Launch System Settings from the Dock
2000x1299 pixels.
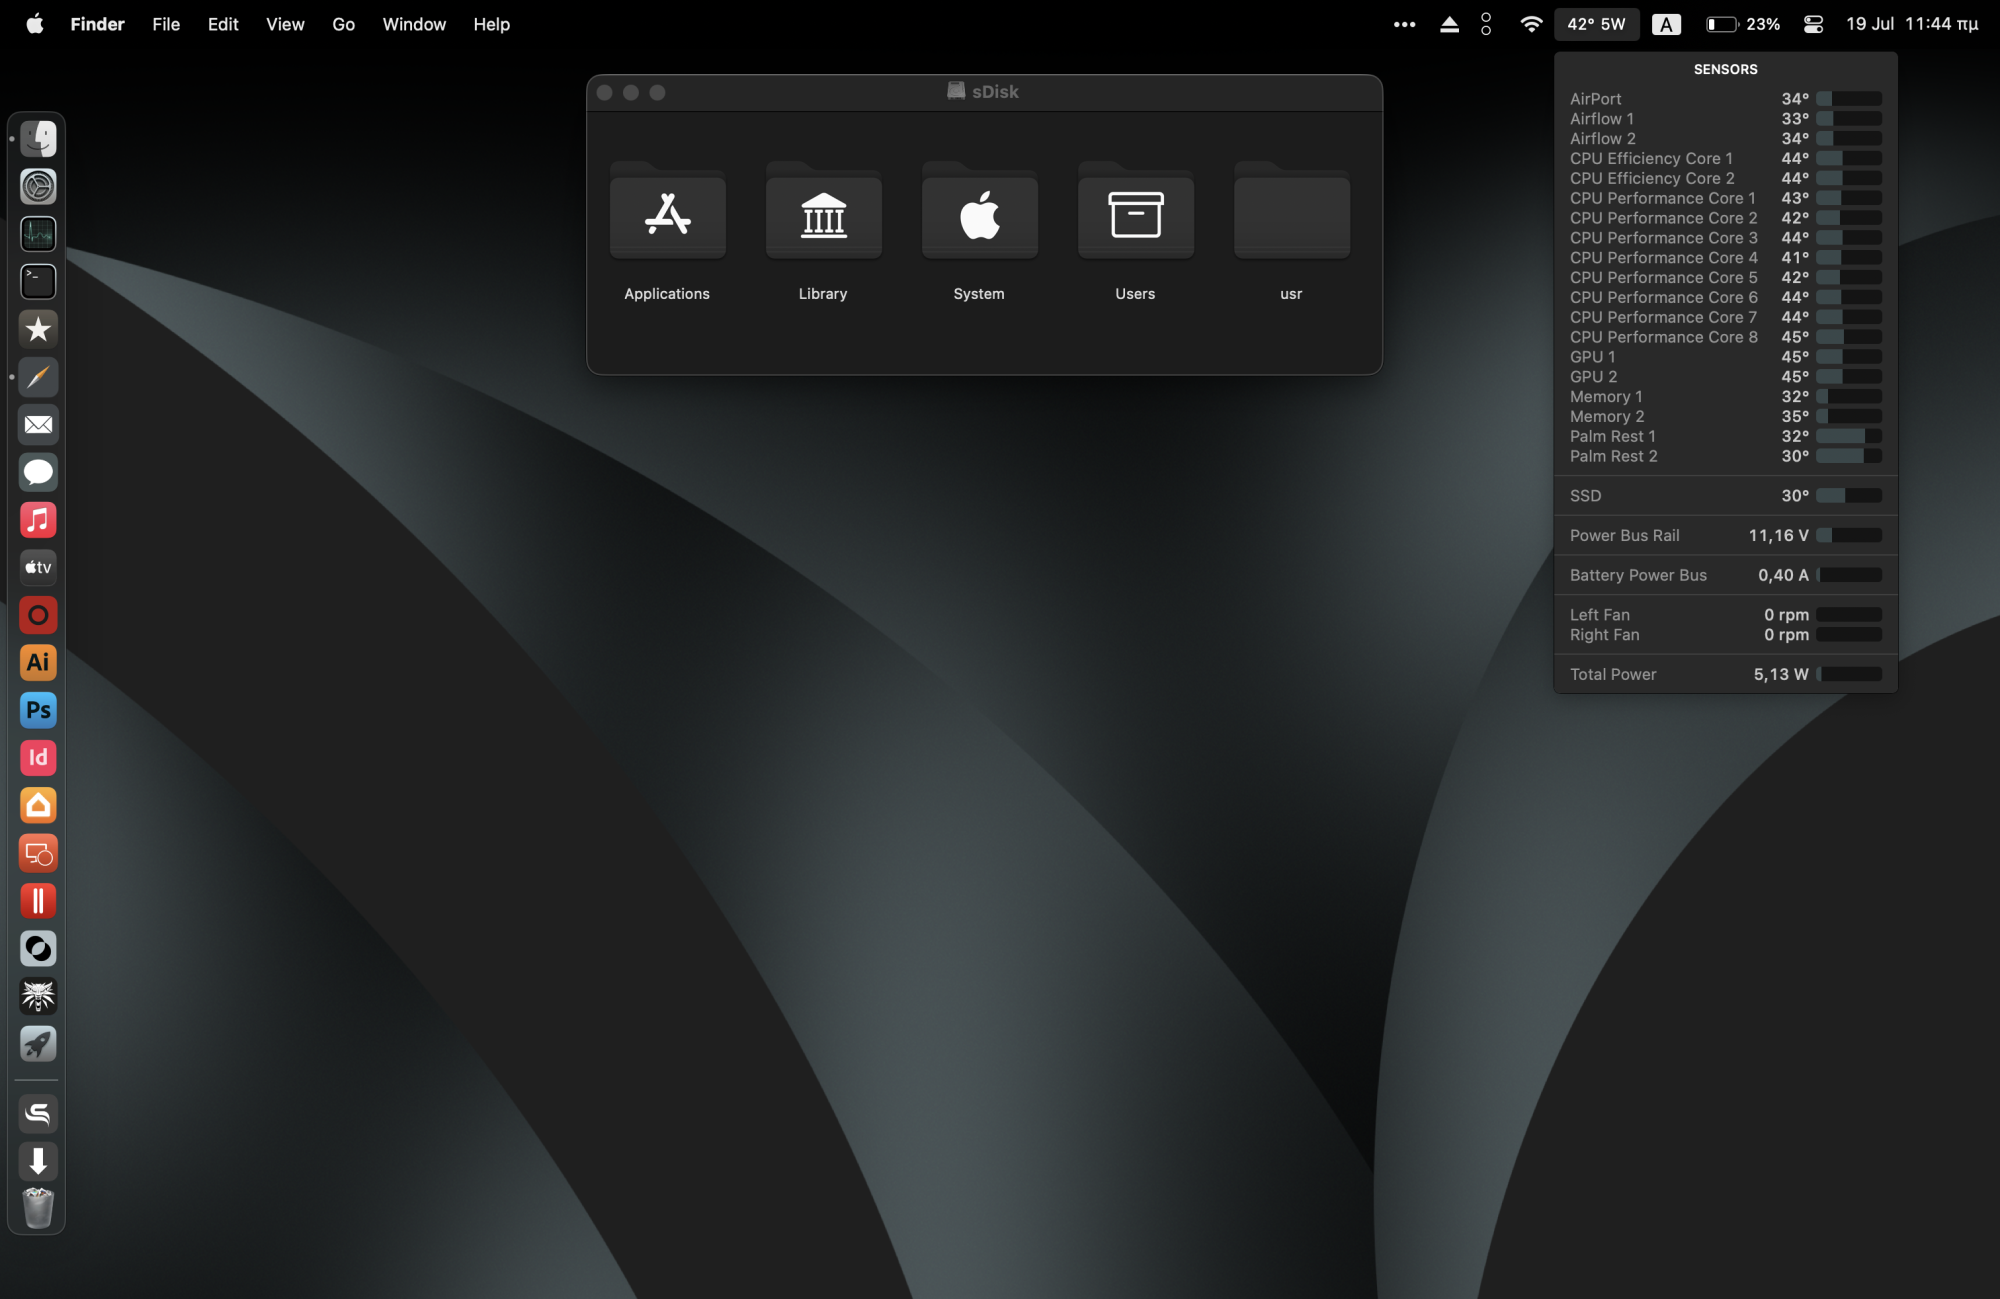[38, 186]
